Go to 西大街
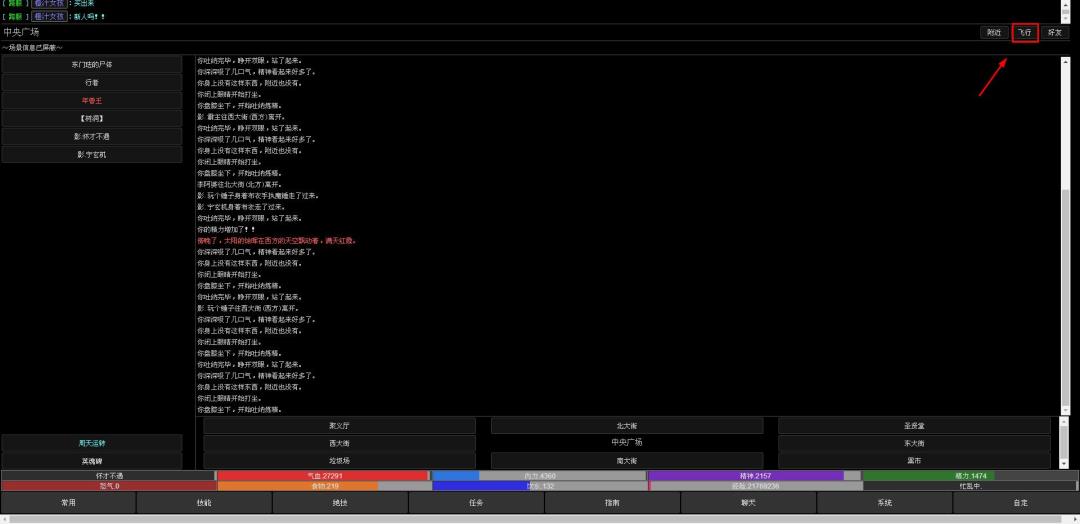The height and width of the screenshot is (524, 1080). pos(340,443)
